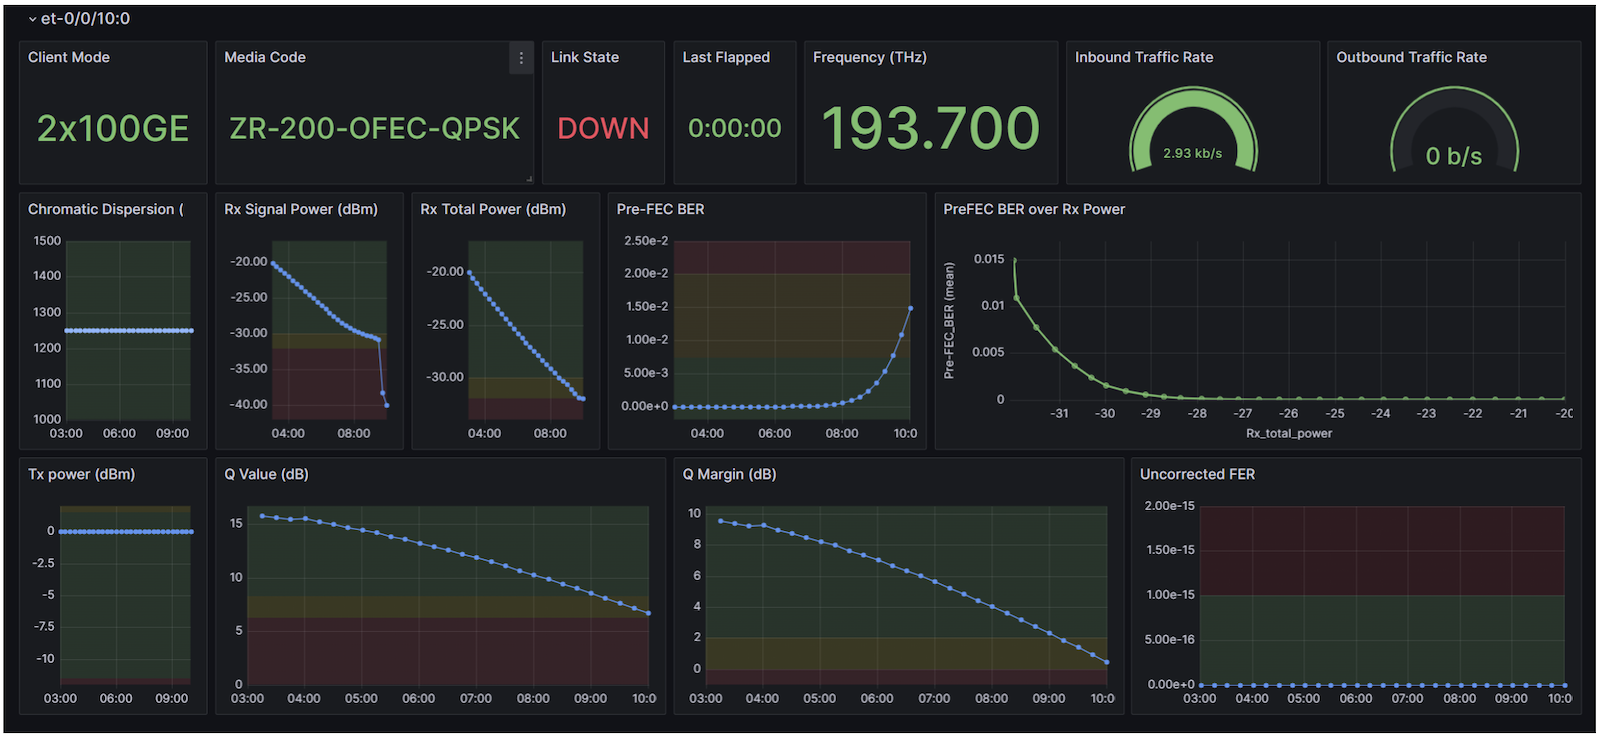This screenshot has width=1600, height=738.
Task: Click the Rx Total Power (dBm) title
Action: point(493,209)
